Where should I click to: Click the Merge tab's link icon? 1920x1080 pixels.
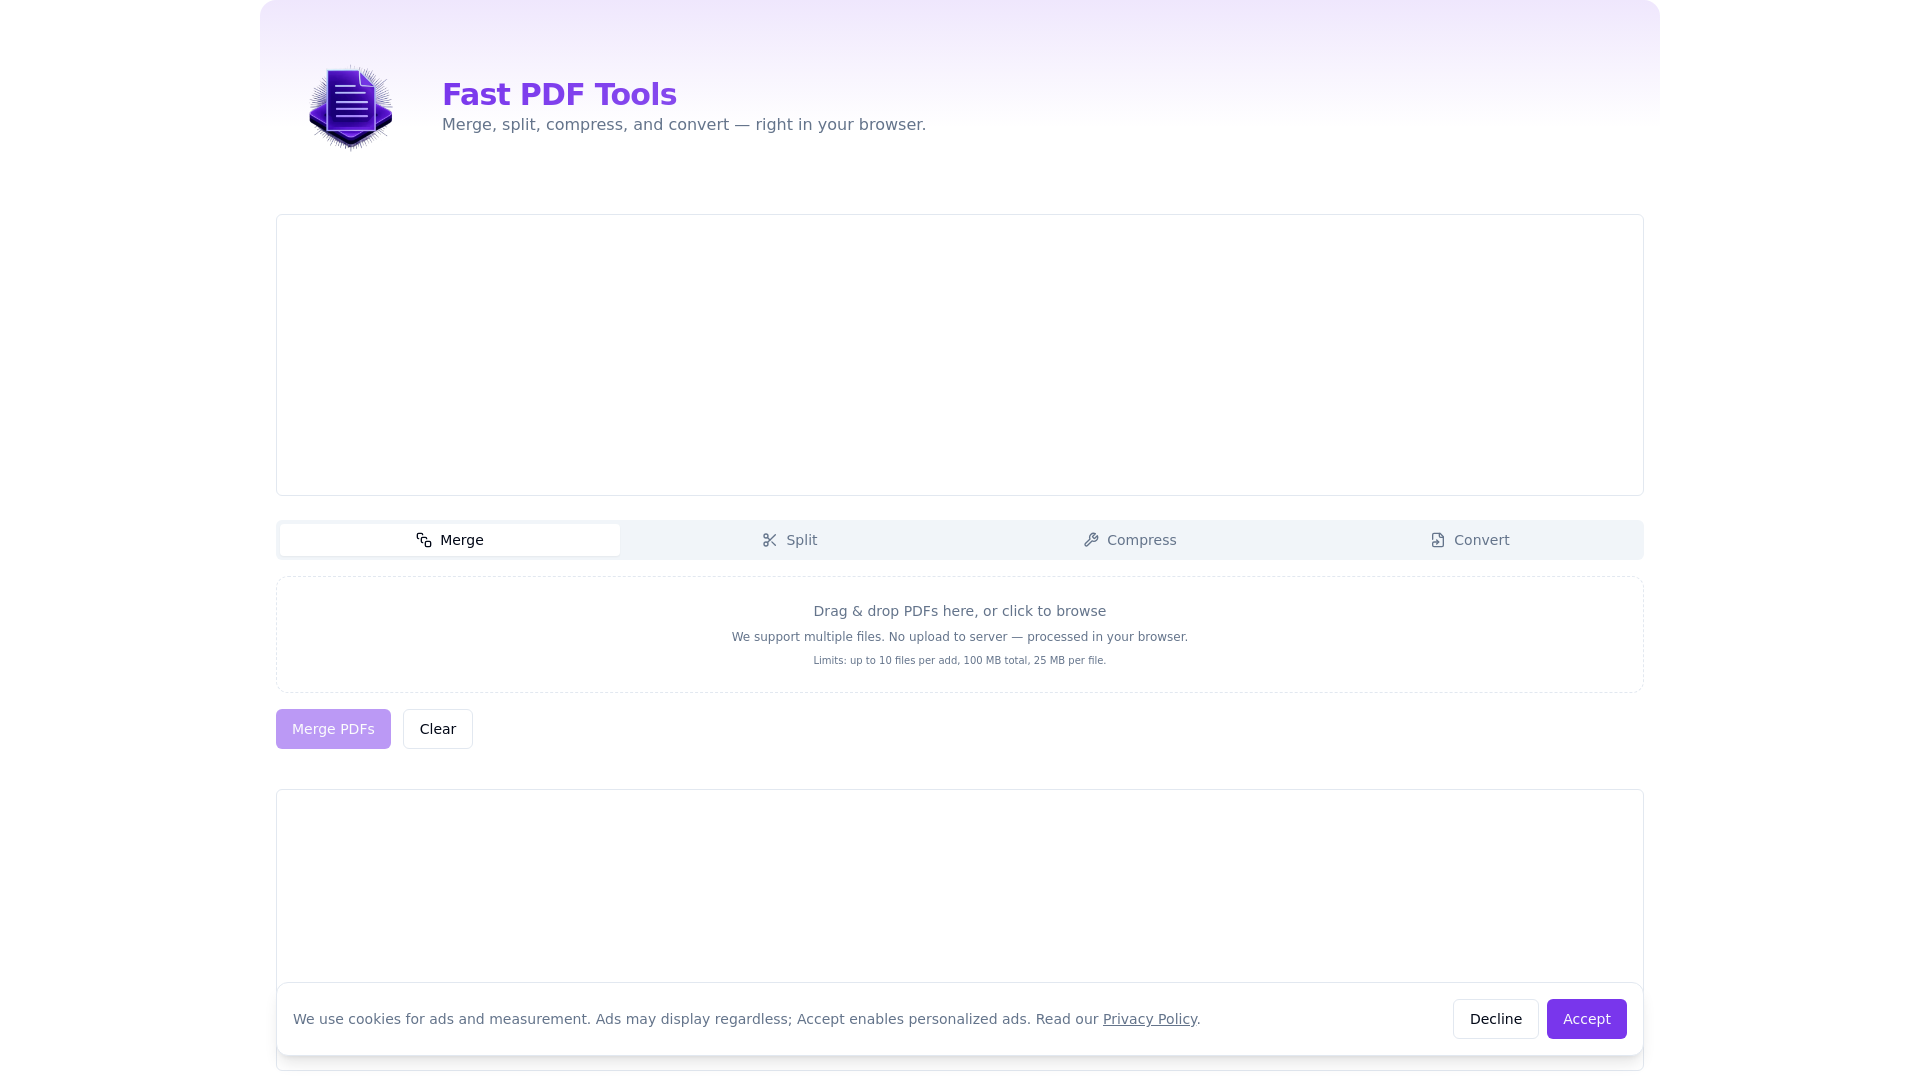coord(424,540)
